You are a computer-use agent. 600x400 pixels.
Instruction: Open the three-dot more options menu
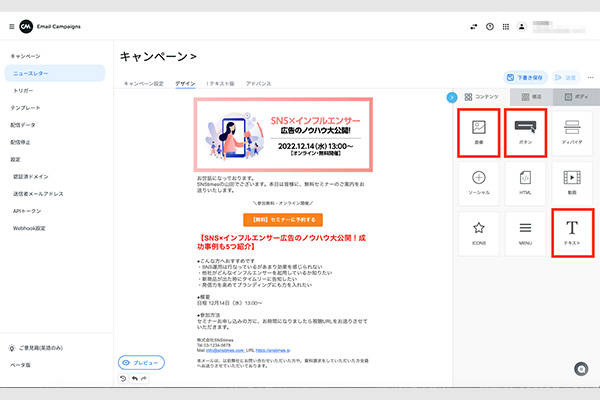click(x=590, y=76)
